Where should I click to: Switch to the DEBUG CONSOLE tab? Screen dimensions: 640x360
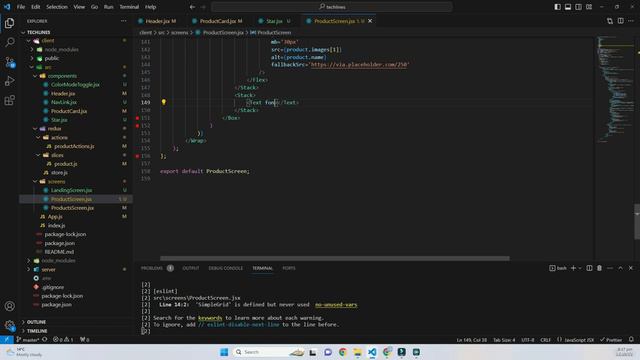(x=226, y=268)
